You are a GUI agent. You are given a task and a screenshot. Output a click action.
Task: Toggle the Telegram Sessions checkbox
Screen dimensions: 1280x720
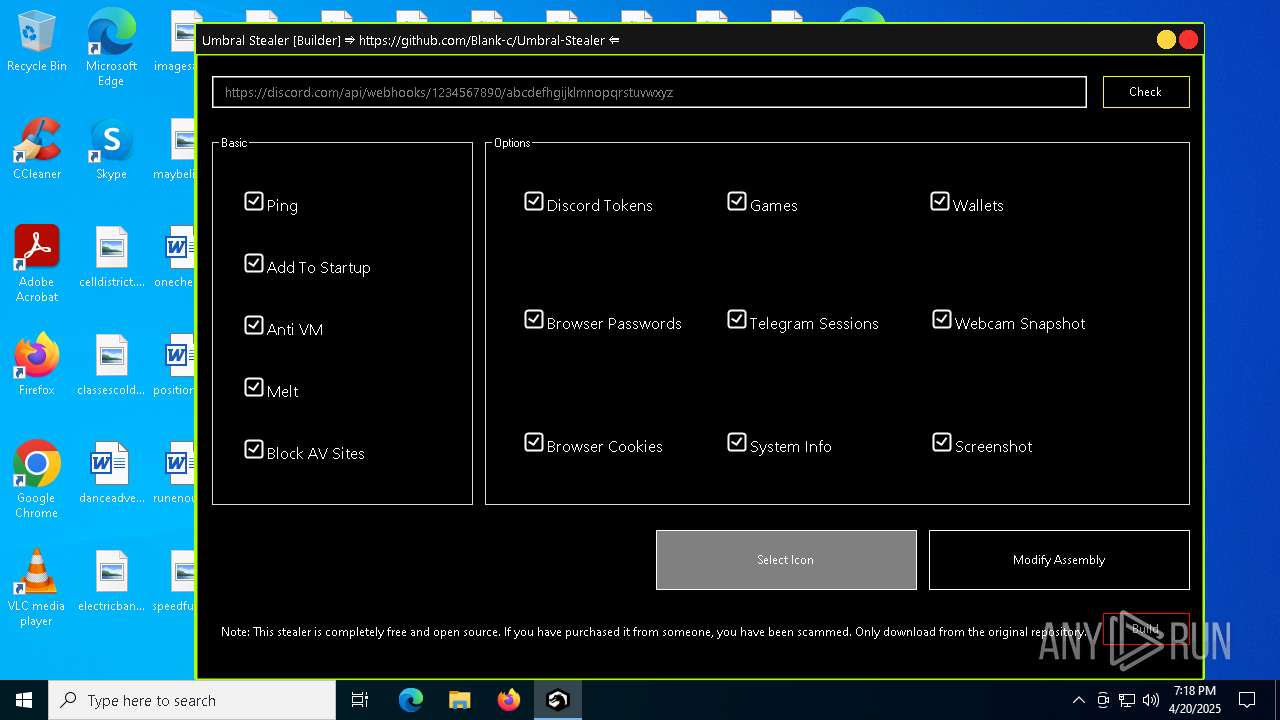(737, 320)
